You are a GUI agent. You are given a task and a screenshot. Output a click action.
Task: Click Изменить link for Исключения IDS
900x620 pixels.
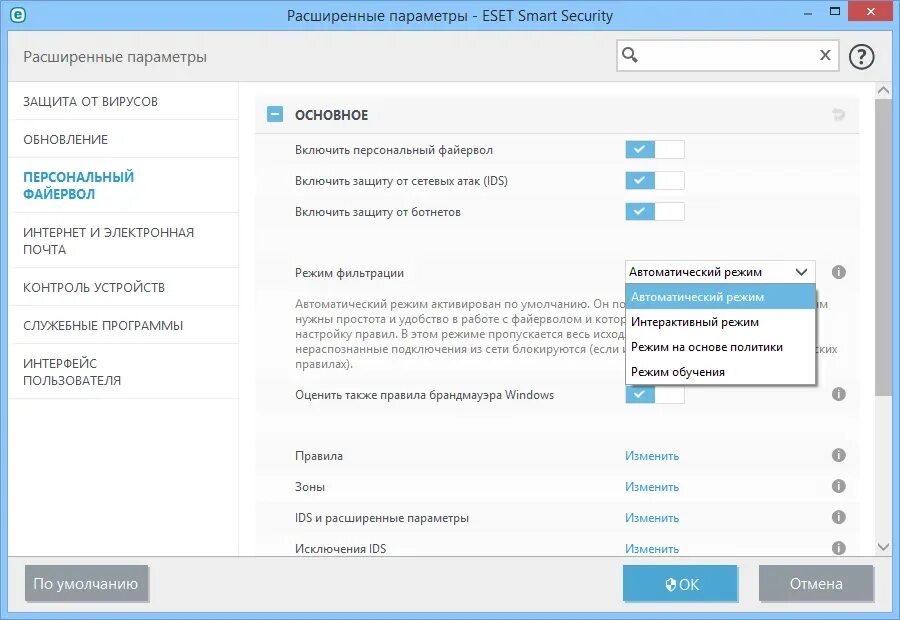(651, 549)
